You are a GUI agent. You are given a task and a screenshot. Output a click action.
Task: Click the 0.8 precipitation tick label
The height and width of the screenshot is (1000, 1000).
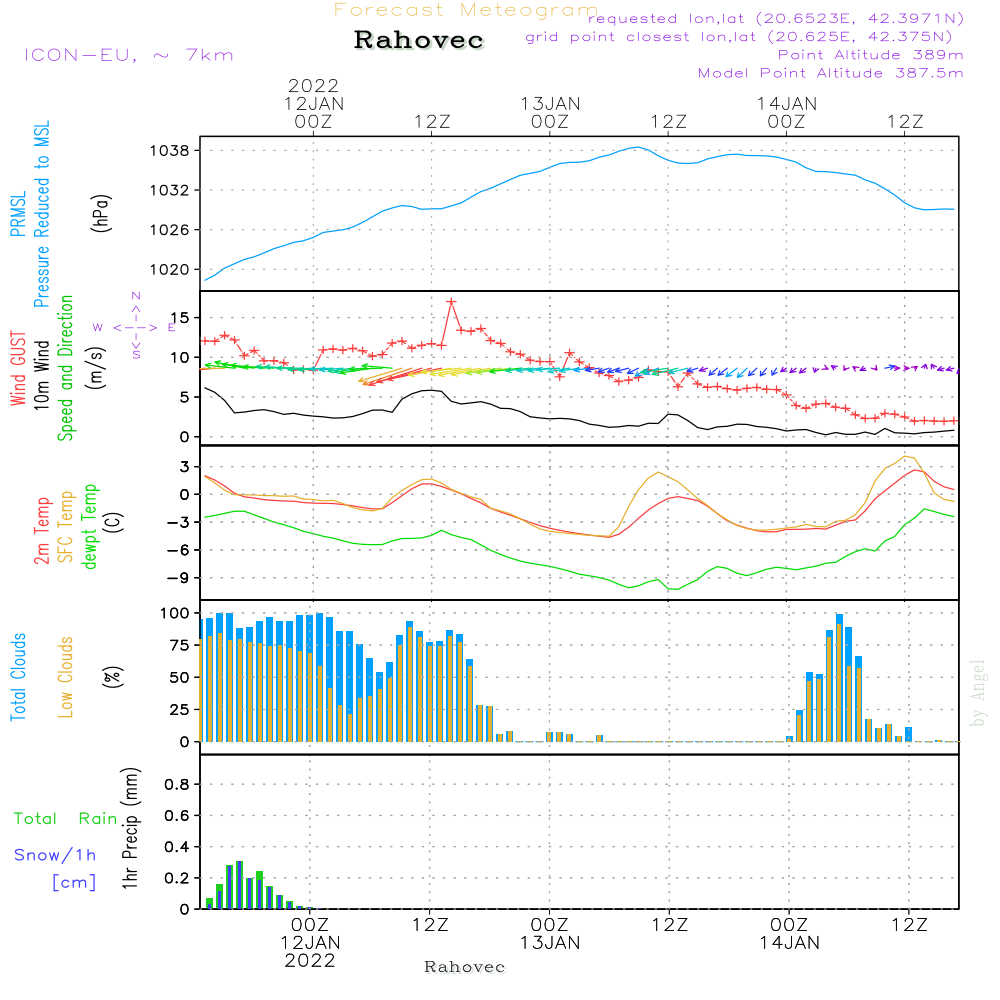[177, 784]
